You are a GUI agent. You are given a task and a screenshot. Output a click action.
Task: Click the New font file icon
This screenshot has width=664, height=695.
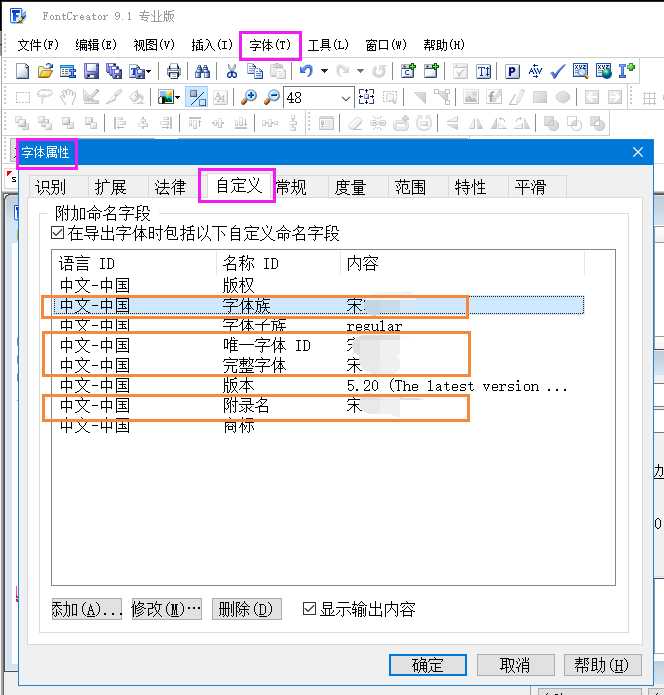pos(23,71)
